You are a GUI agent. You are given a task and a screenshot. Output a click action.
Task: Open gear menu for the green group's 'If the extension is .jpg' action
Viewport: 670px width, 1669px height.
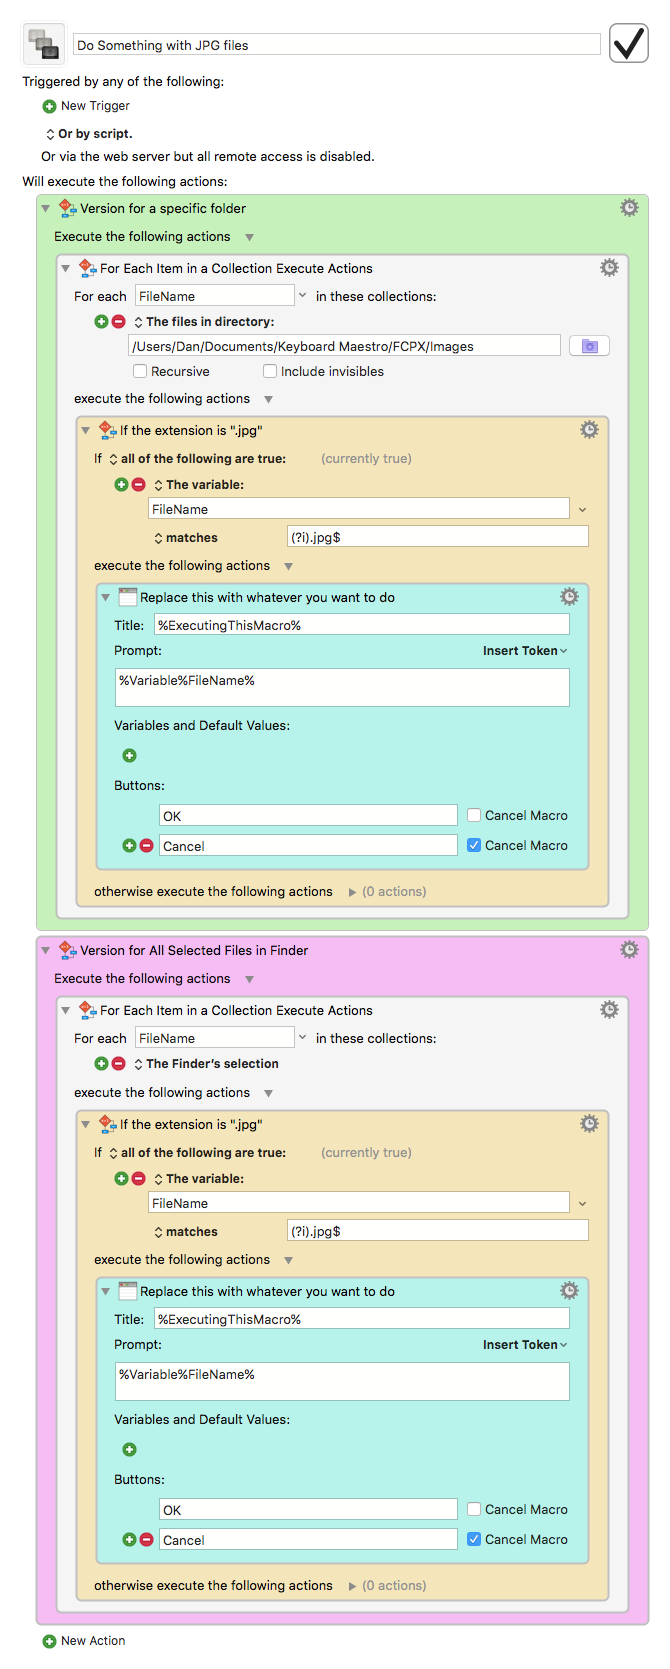pos(589,430)
